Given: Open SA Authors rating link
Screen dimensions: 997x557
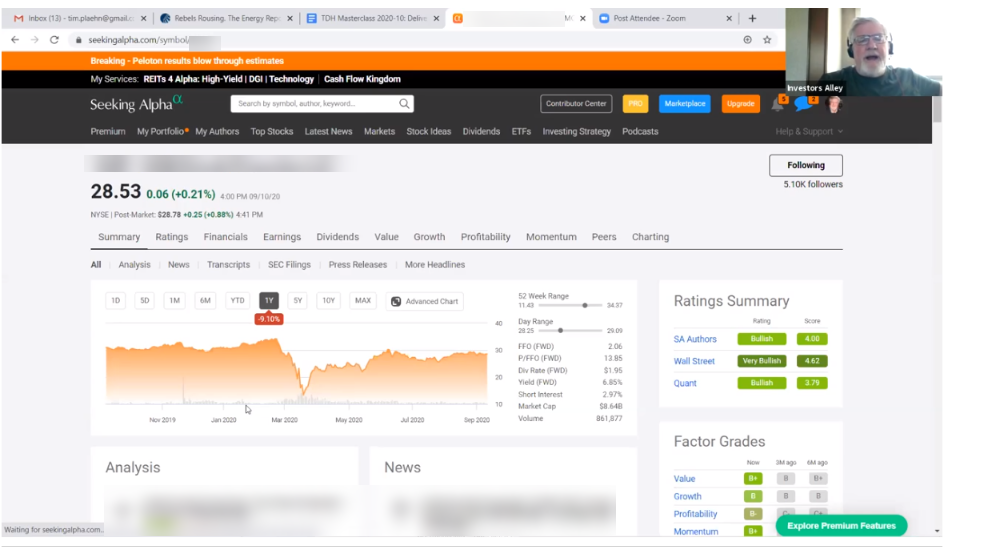Looking at the screenshot, I should click(x=695, y=340).
